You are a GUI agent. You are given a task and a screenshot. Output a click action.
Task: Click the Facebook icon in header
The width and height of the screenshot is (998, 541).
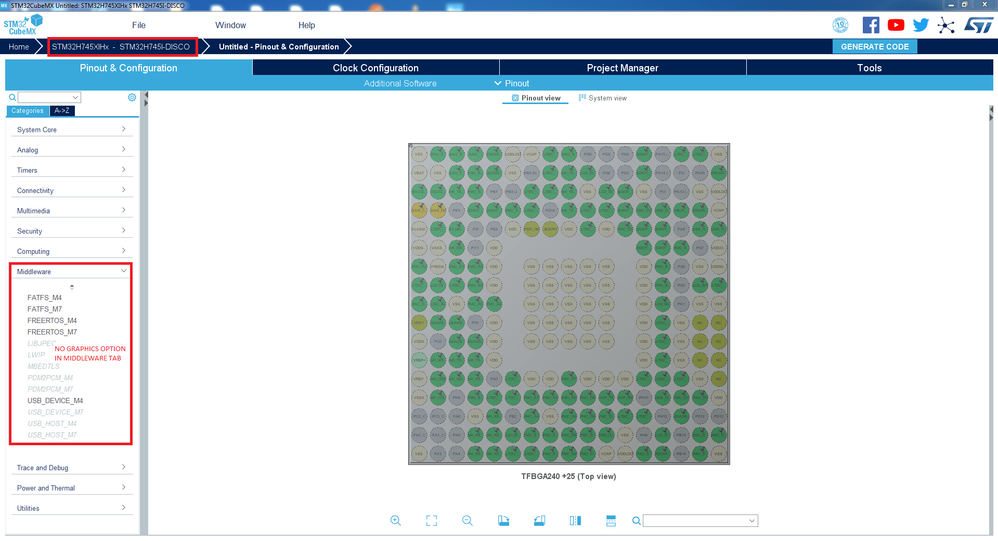[871, 25]
